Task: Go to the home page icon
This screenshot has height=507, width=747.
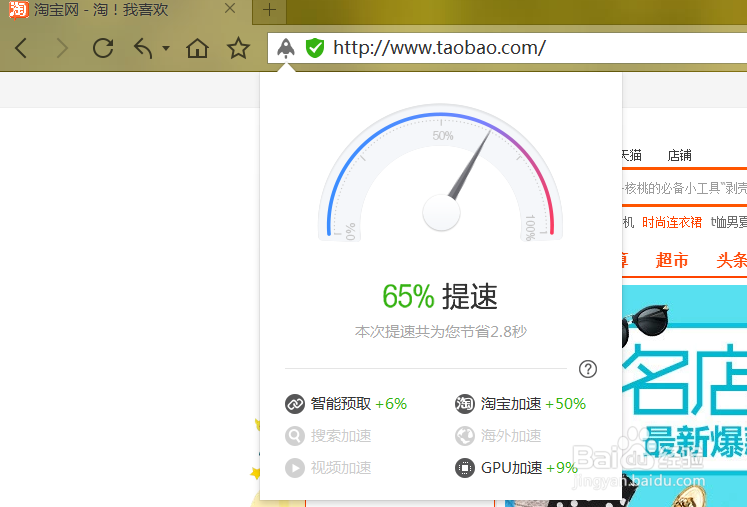Action: [x=197, y=48]
